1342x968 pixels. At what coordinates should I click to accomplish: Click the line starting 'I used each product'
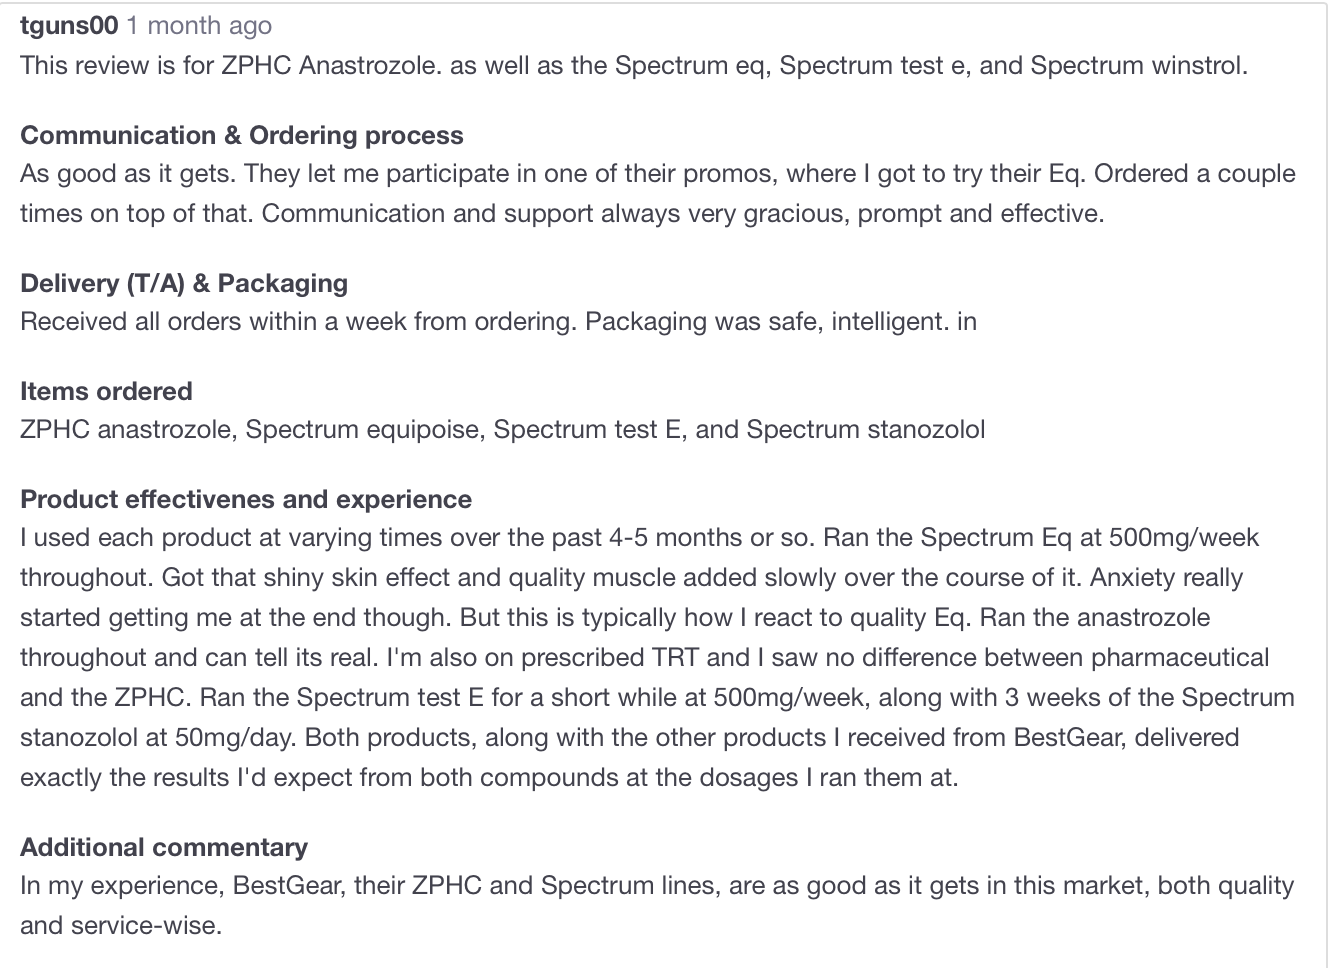[x=640, y=538]
